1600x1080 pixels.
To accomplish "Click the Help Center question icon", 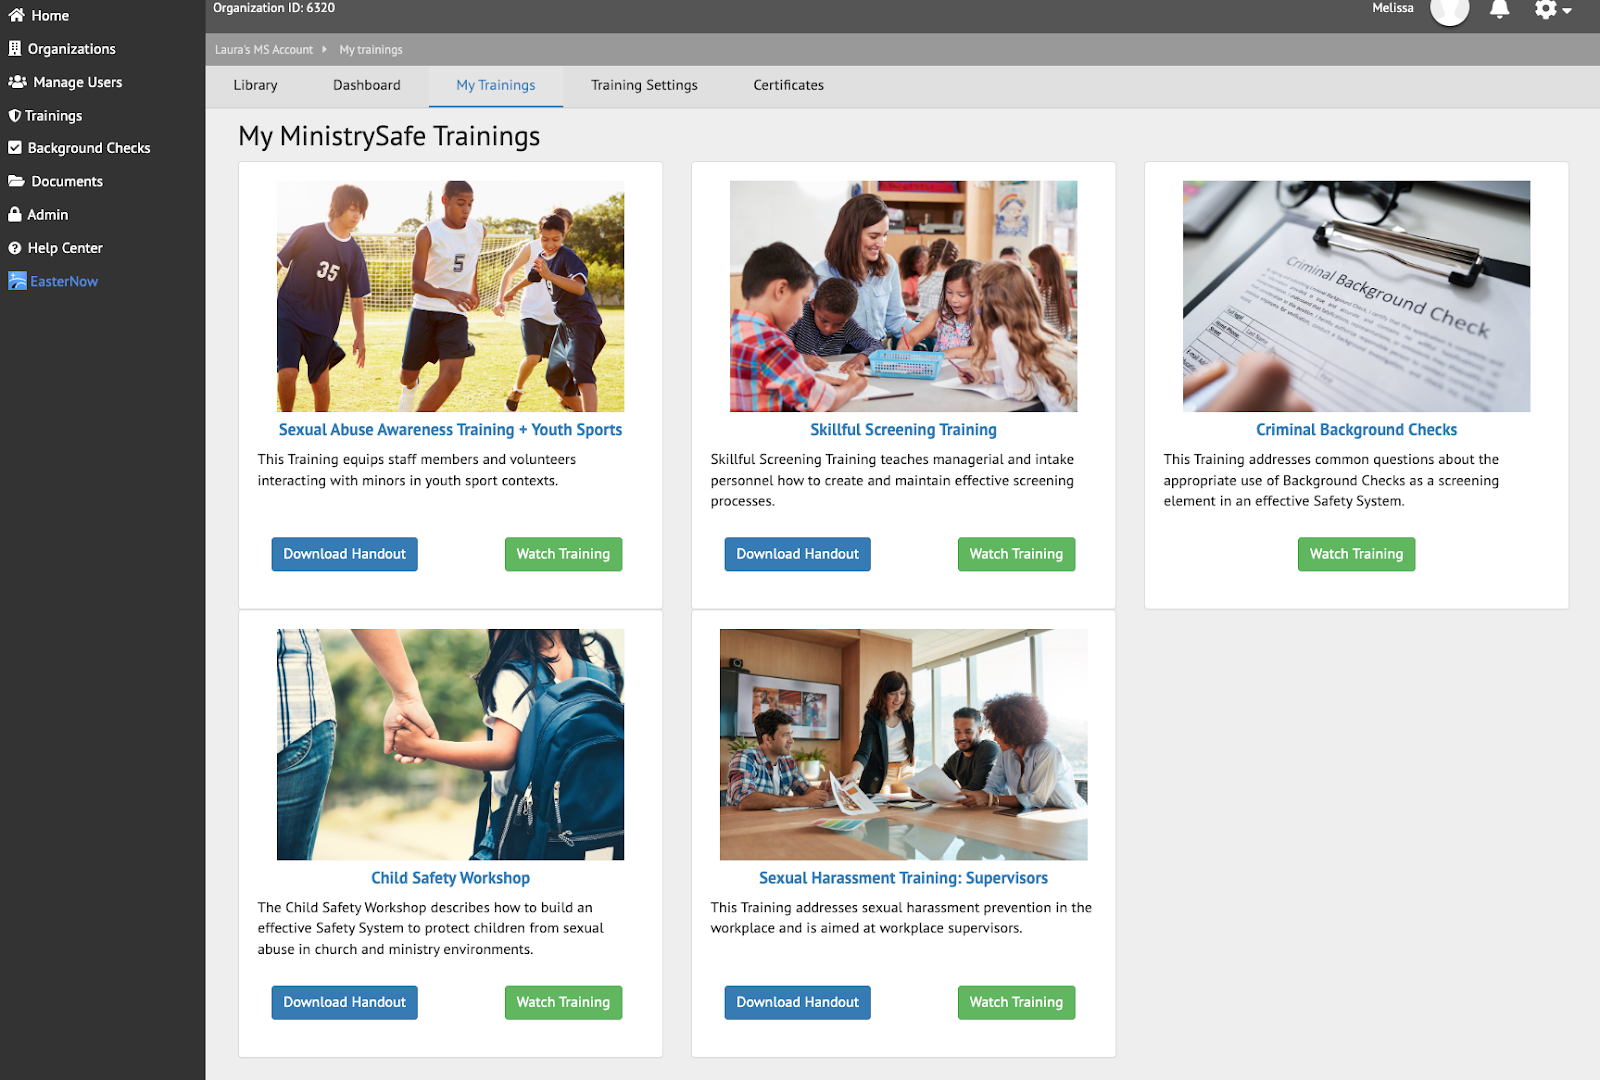I will click(15, 248).
